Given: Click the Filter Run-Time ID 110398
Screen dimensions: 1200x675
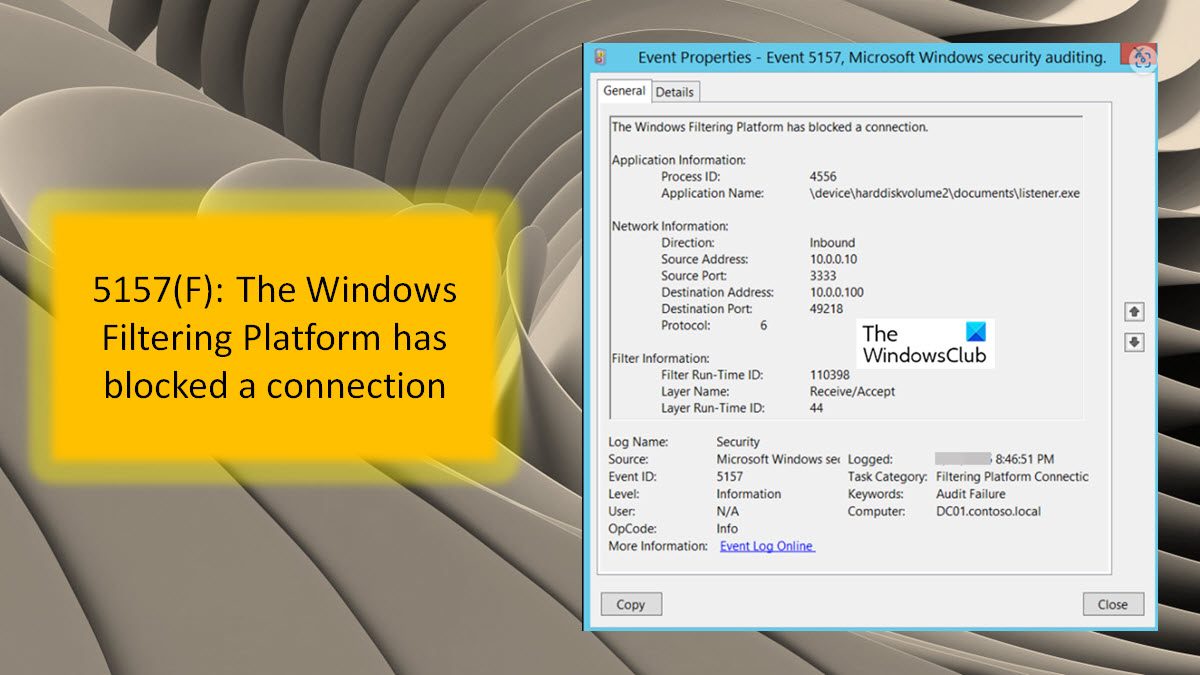Looking at the screenshot, I should 832,374.
